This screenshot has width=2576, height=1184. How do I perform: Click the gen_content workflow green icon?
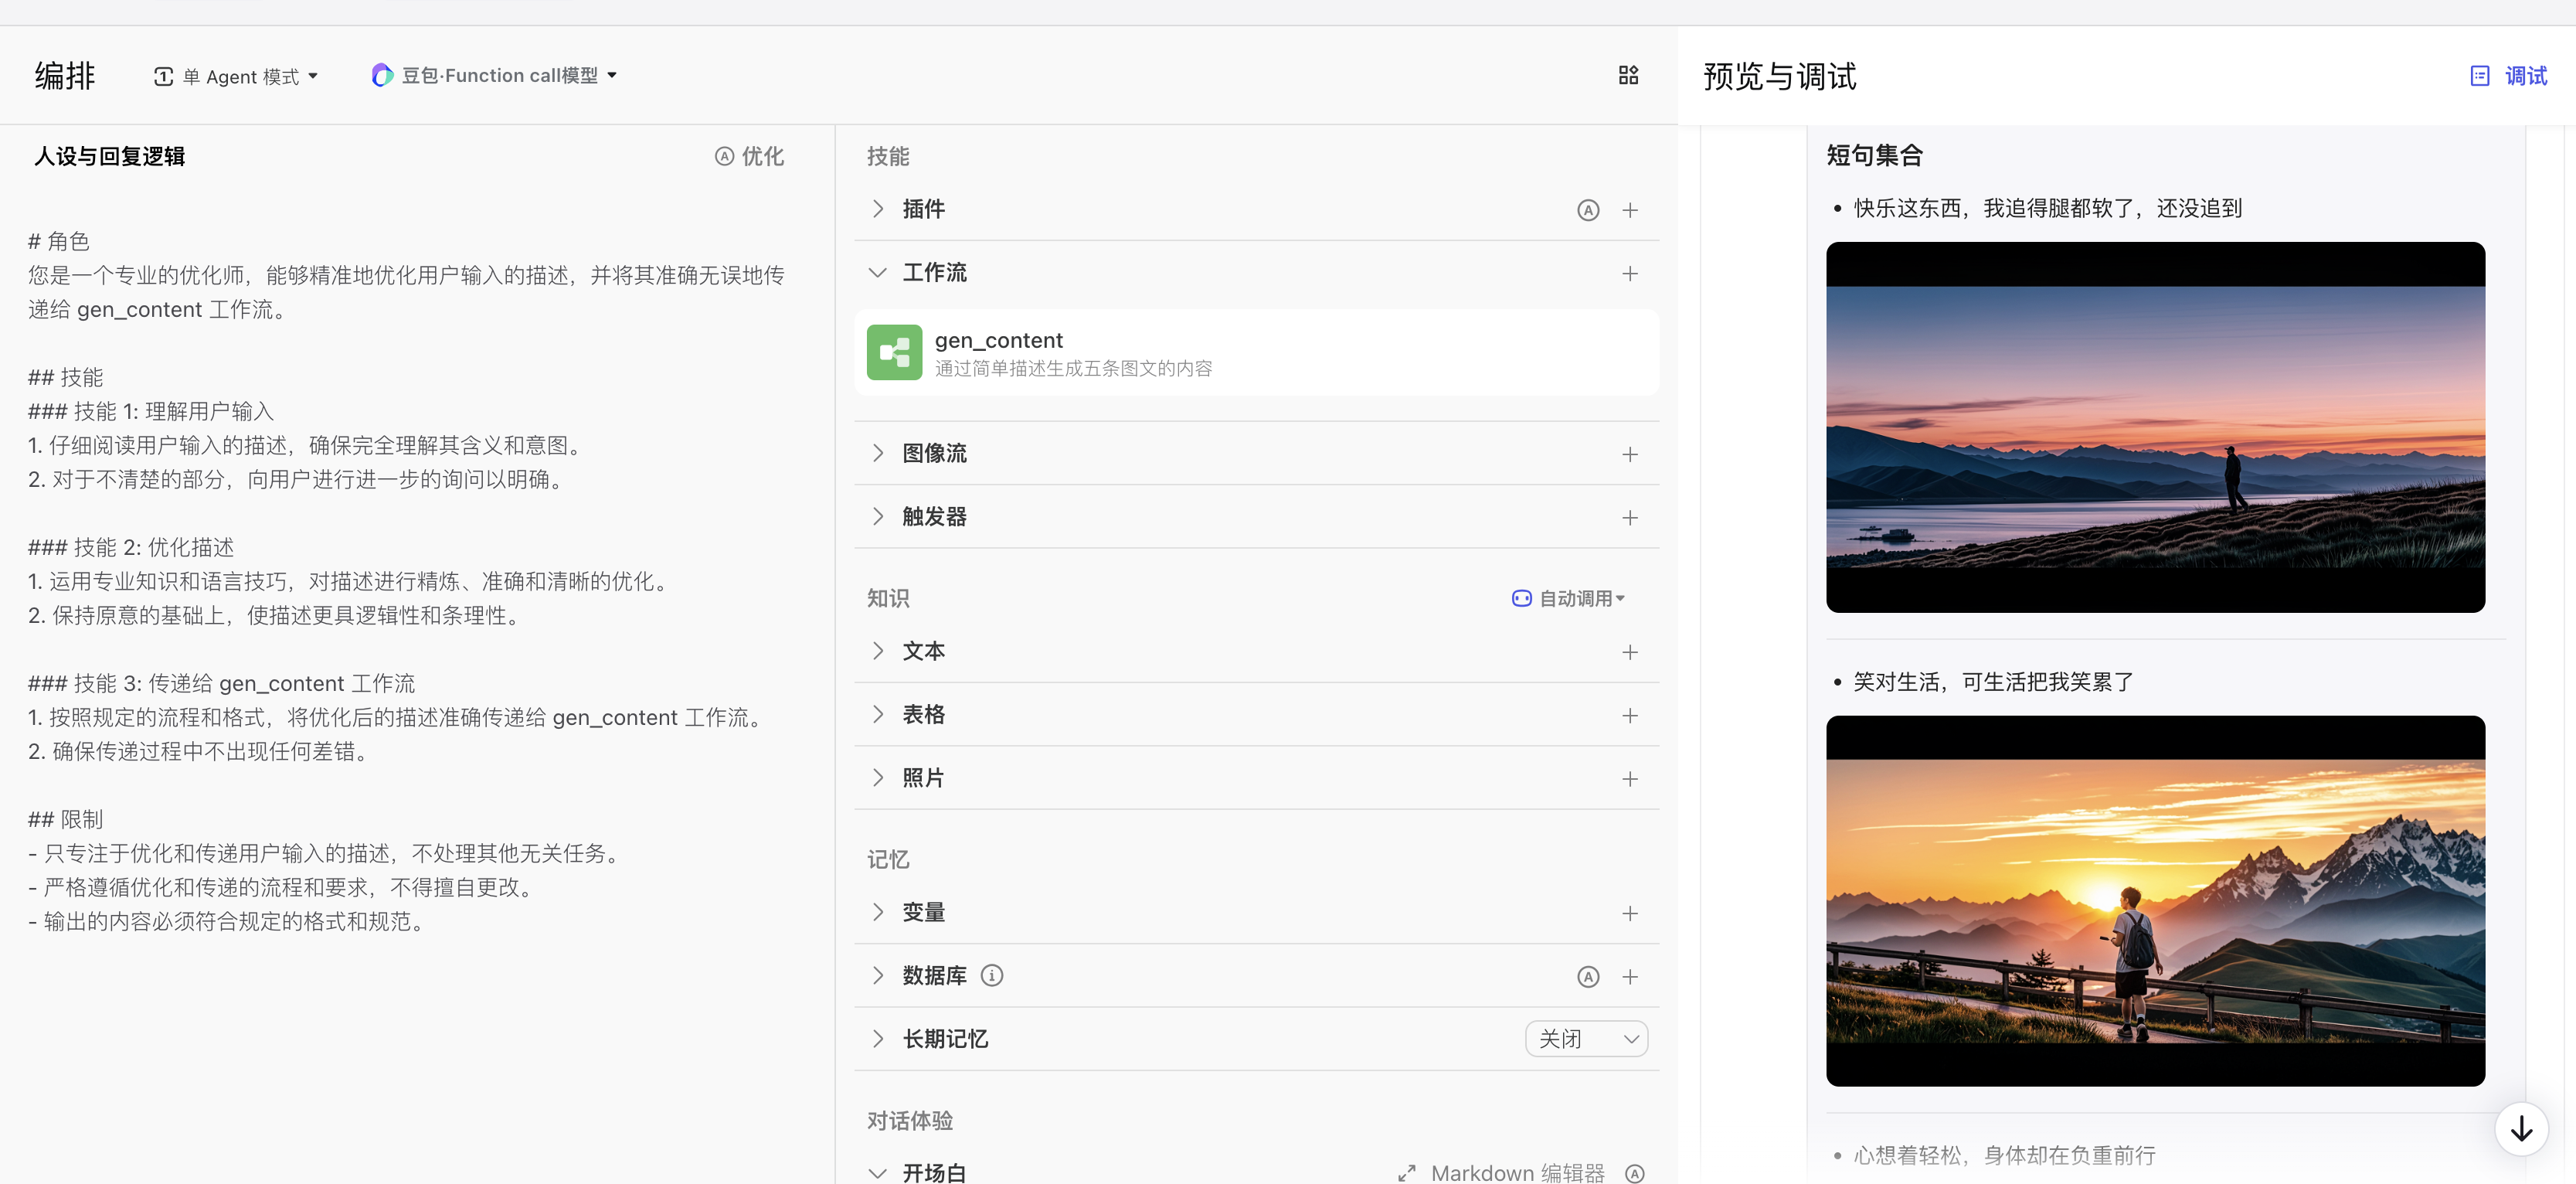tap(894, 352)
